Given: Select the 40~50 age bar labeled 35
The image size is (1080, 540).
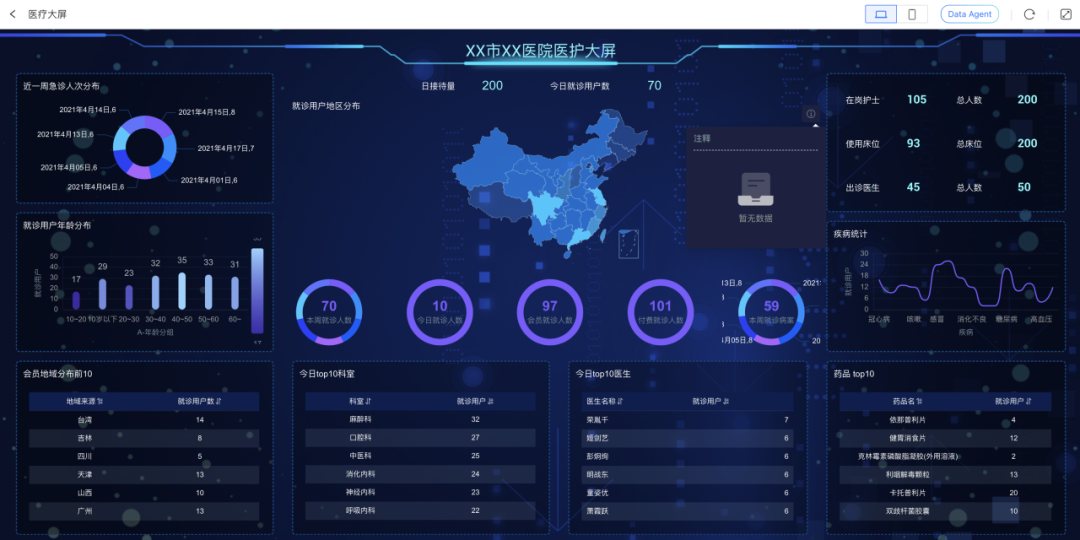Looking at the screenshot, I should (x=182, y=291).
